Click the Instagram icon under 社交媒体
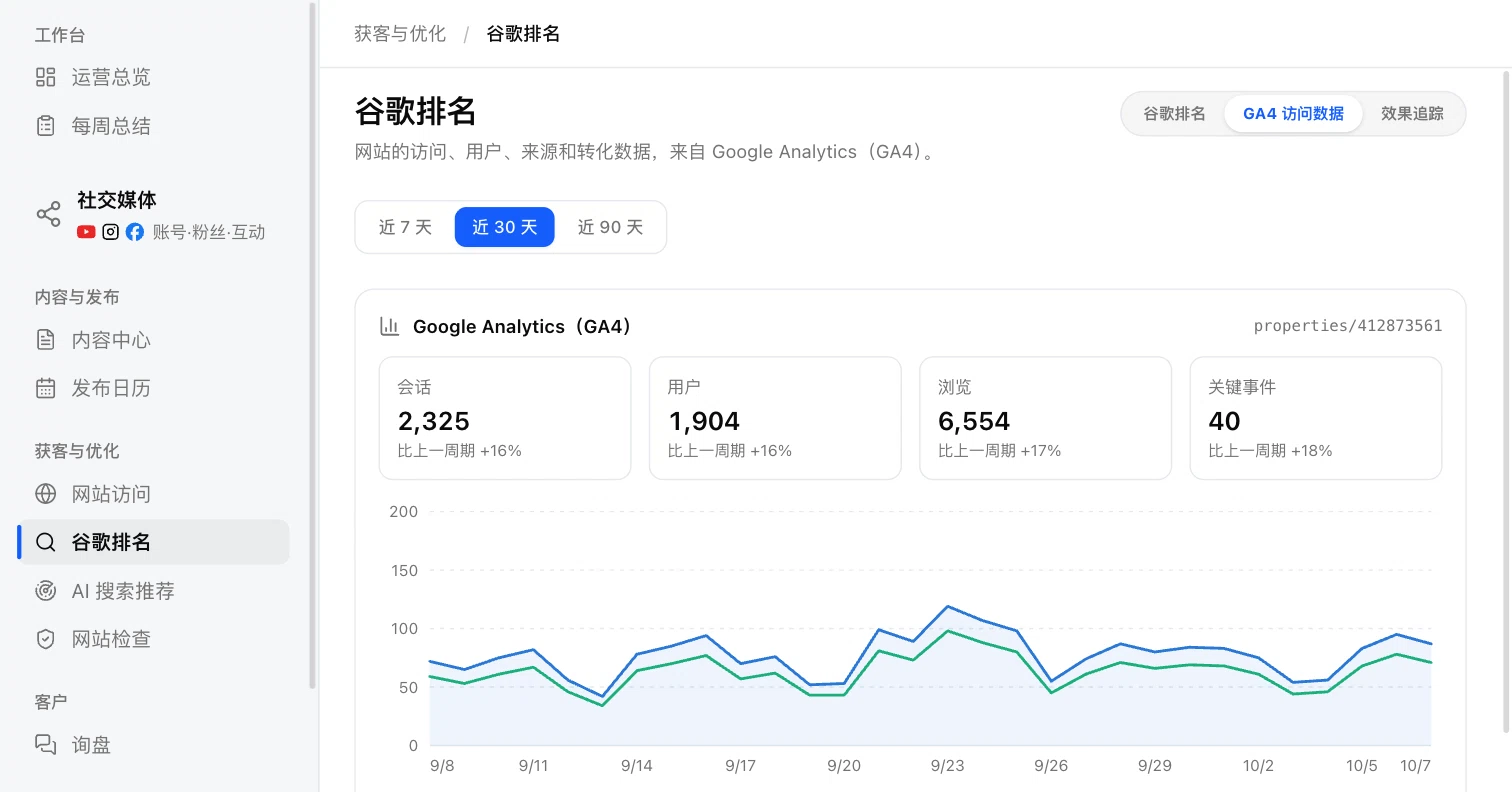This screenshot has height=792, width=1512. tap(110, 232)
